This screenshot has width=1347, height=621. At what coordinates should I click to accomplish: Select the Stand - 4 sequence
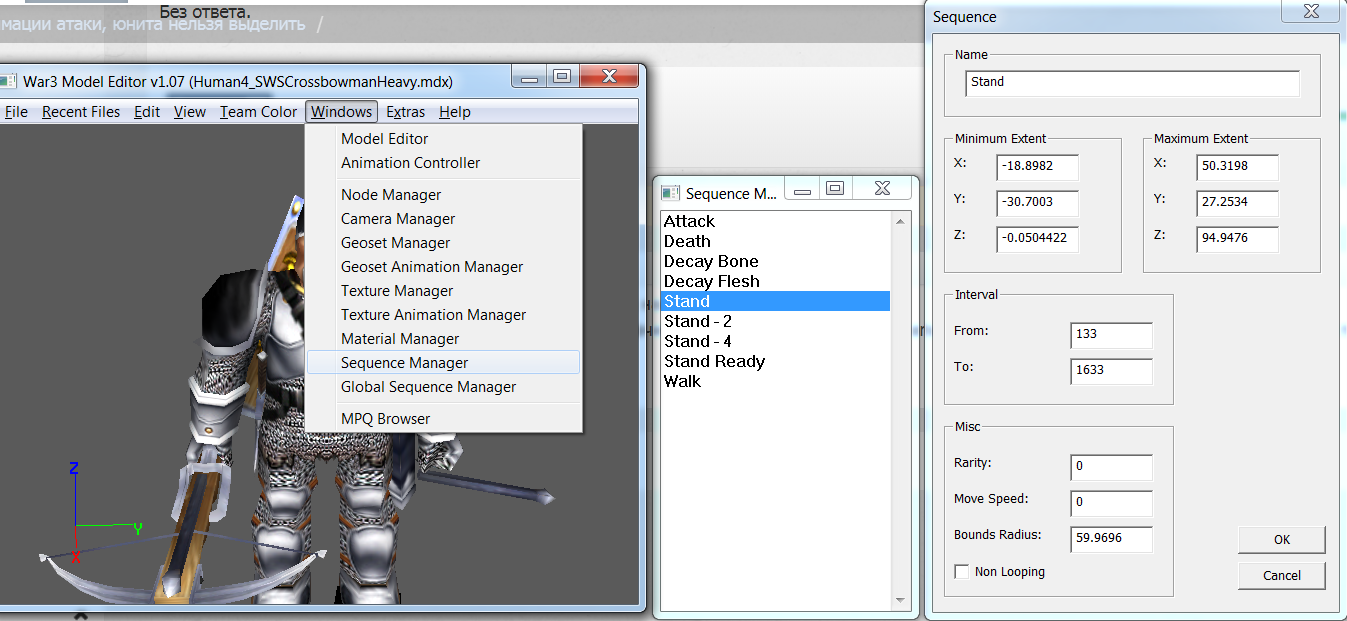tap(776, 341)
